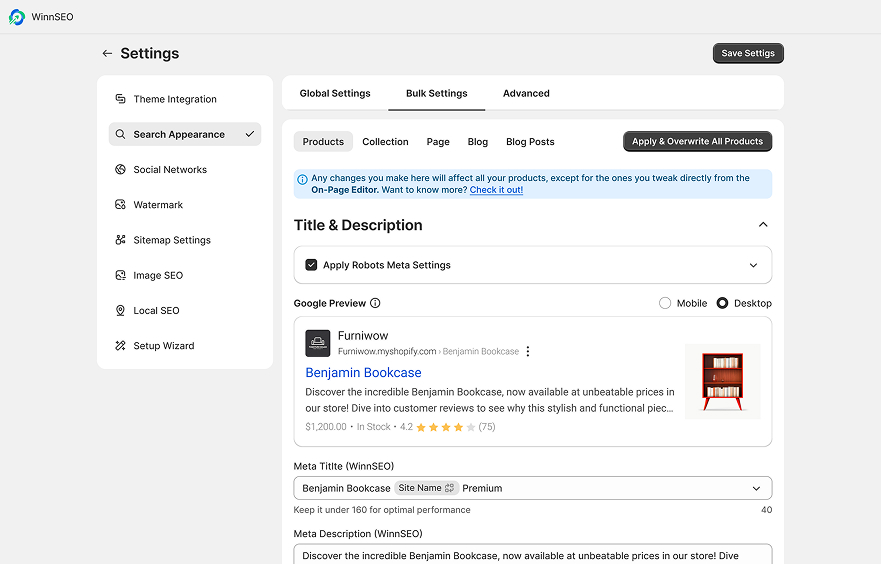Click the Local SEO pin icon
This screenshot has height=564, width=881.
pos(120,311)
